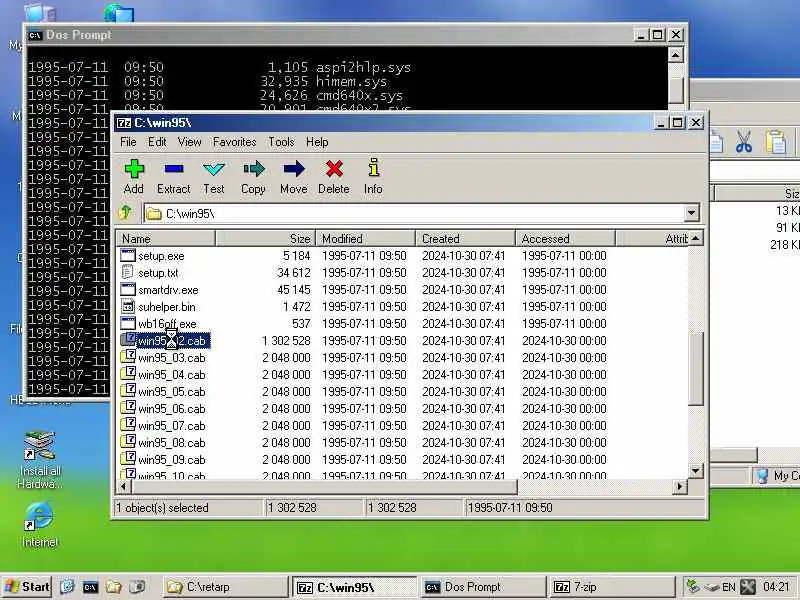The height and width of the screenshot is (600, 800).
Task: Switch to C:\retarp taskbar button
Action: (226, 587)
